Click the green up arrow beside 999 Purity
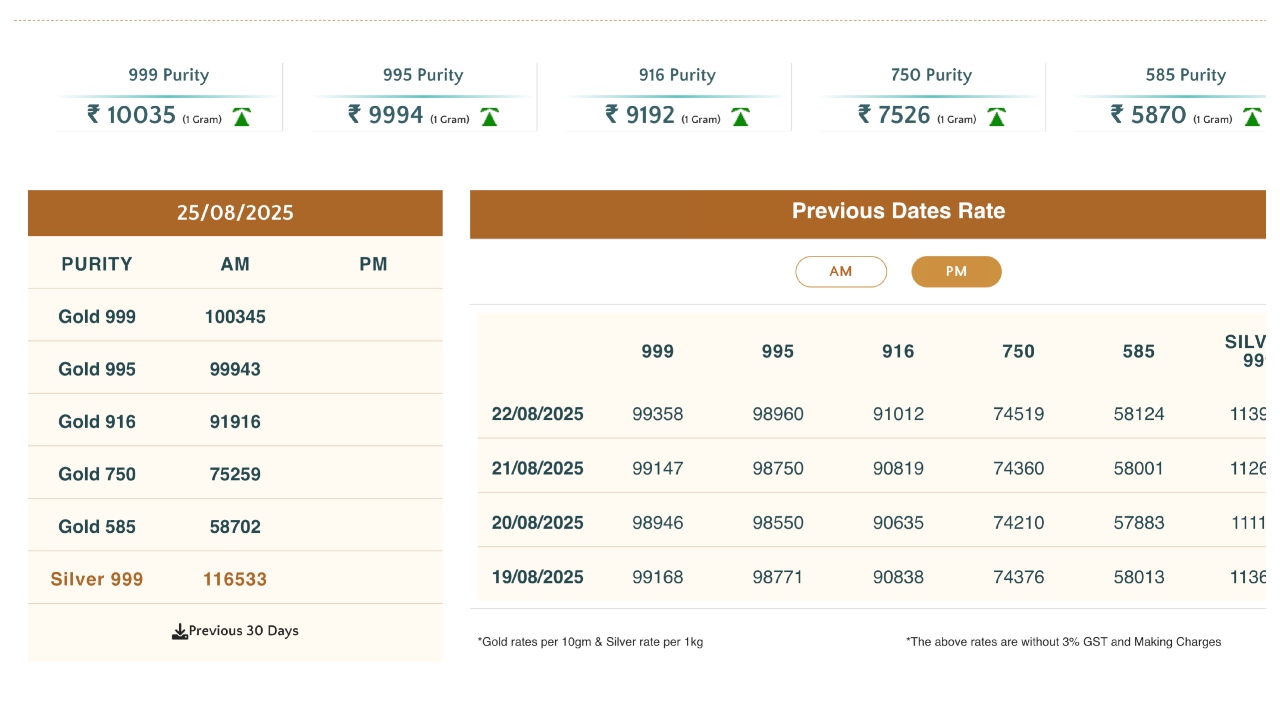 pos(241,117)
